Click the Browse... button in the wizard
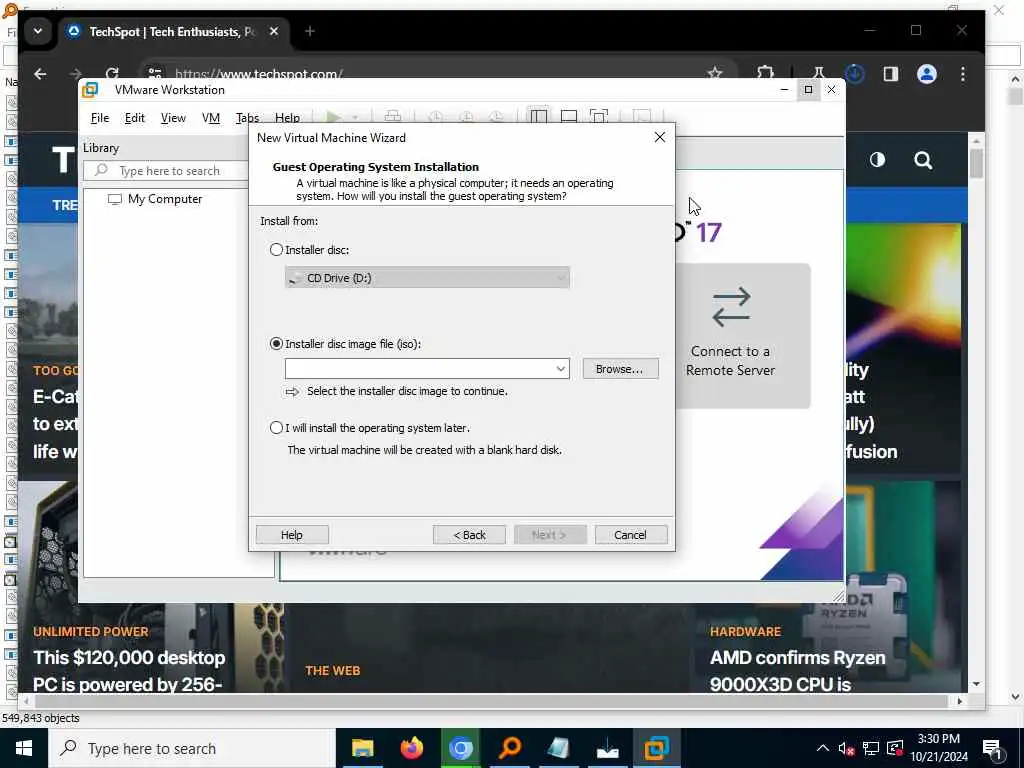 [x=620, y=369]
